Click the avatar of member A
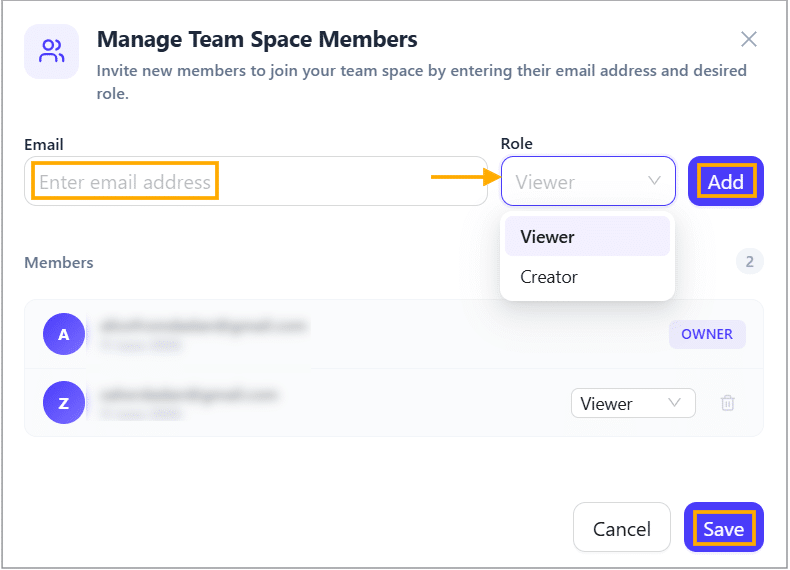Viewport: 790px width, 570px height. click(63, 334)
